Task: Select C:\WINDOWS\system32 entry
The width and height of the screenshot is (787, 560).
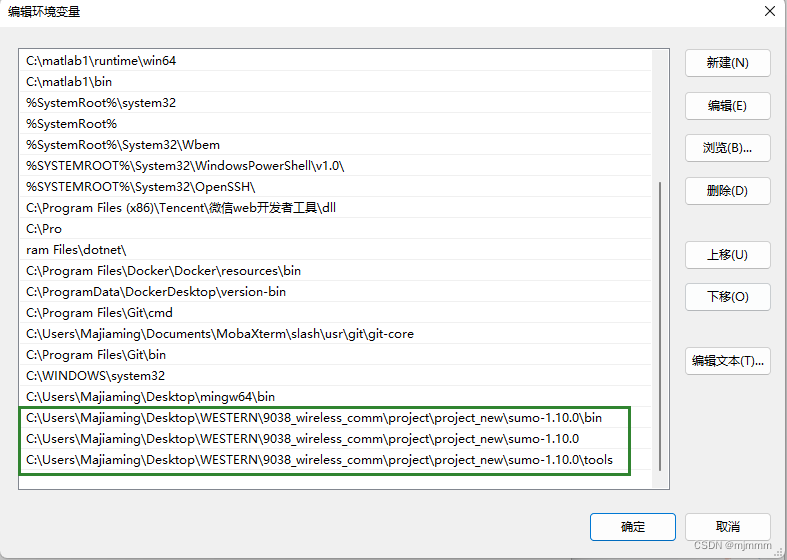Action: [x=335, y=376]
